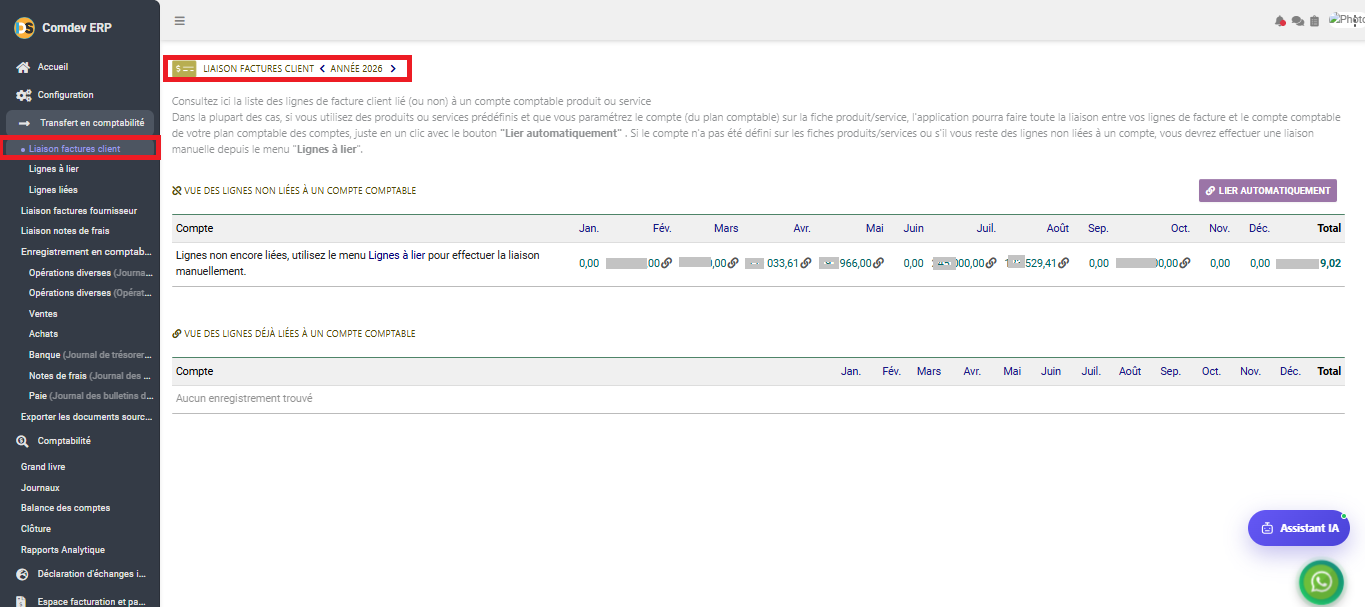
Task: Click Déc. 0,00 value in unlinked row
Action: pyautogui.click(x=1260, y=263)
